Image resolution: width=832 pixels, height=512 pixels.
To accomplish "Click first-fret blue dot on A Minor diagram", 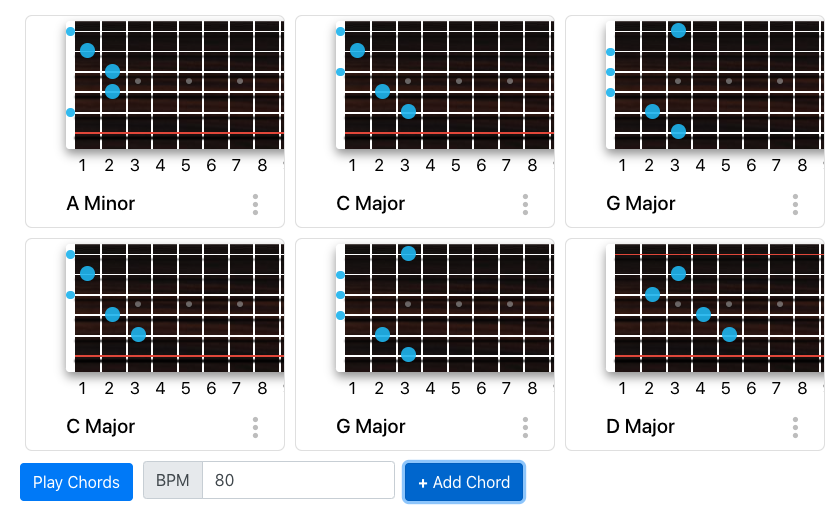I will click(88, 50).
